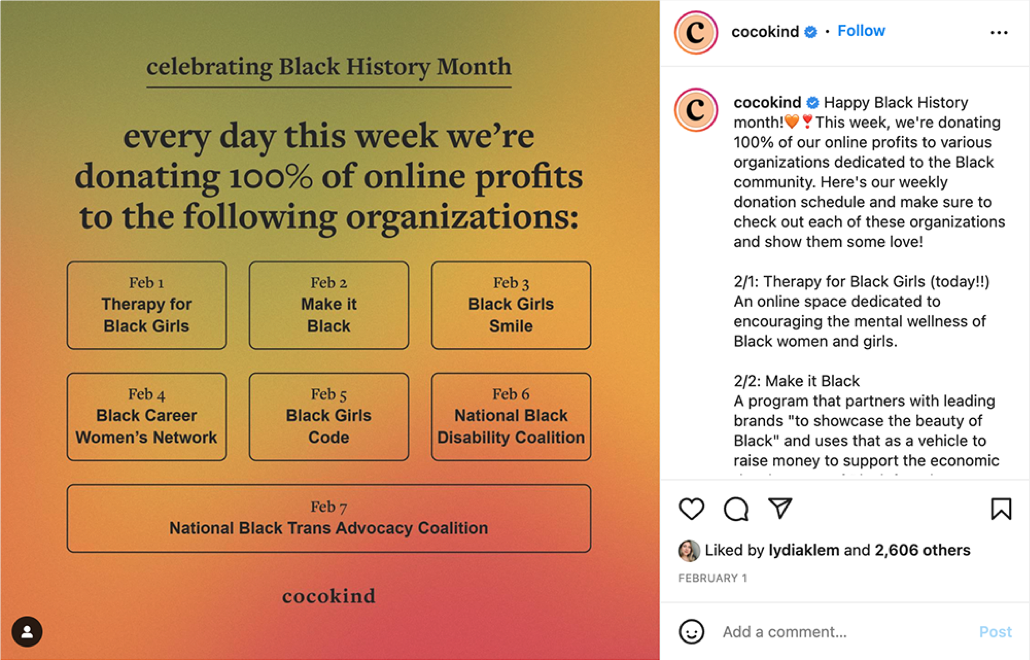Screen dimensions: 1030x660
Task: Open the three-dot more options menu
Action: tap(999, 32)
